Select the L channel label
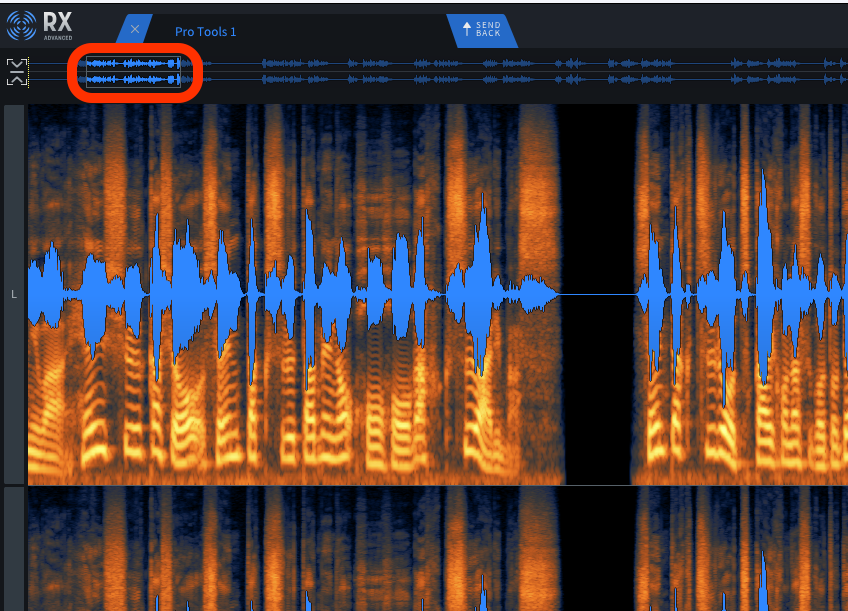Image resolution: width=848 pixels, height=611 pixels. (x=14, y=295)
